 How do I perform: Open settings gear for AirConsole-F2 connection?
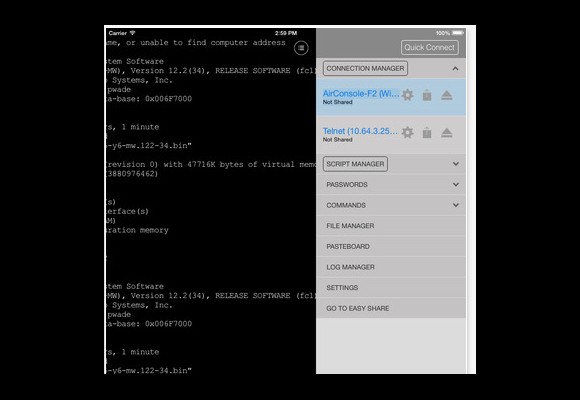pos(407,95)
